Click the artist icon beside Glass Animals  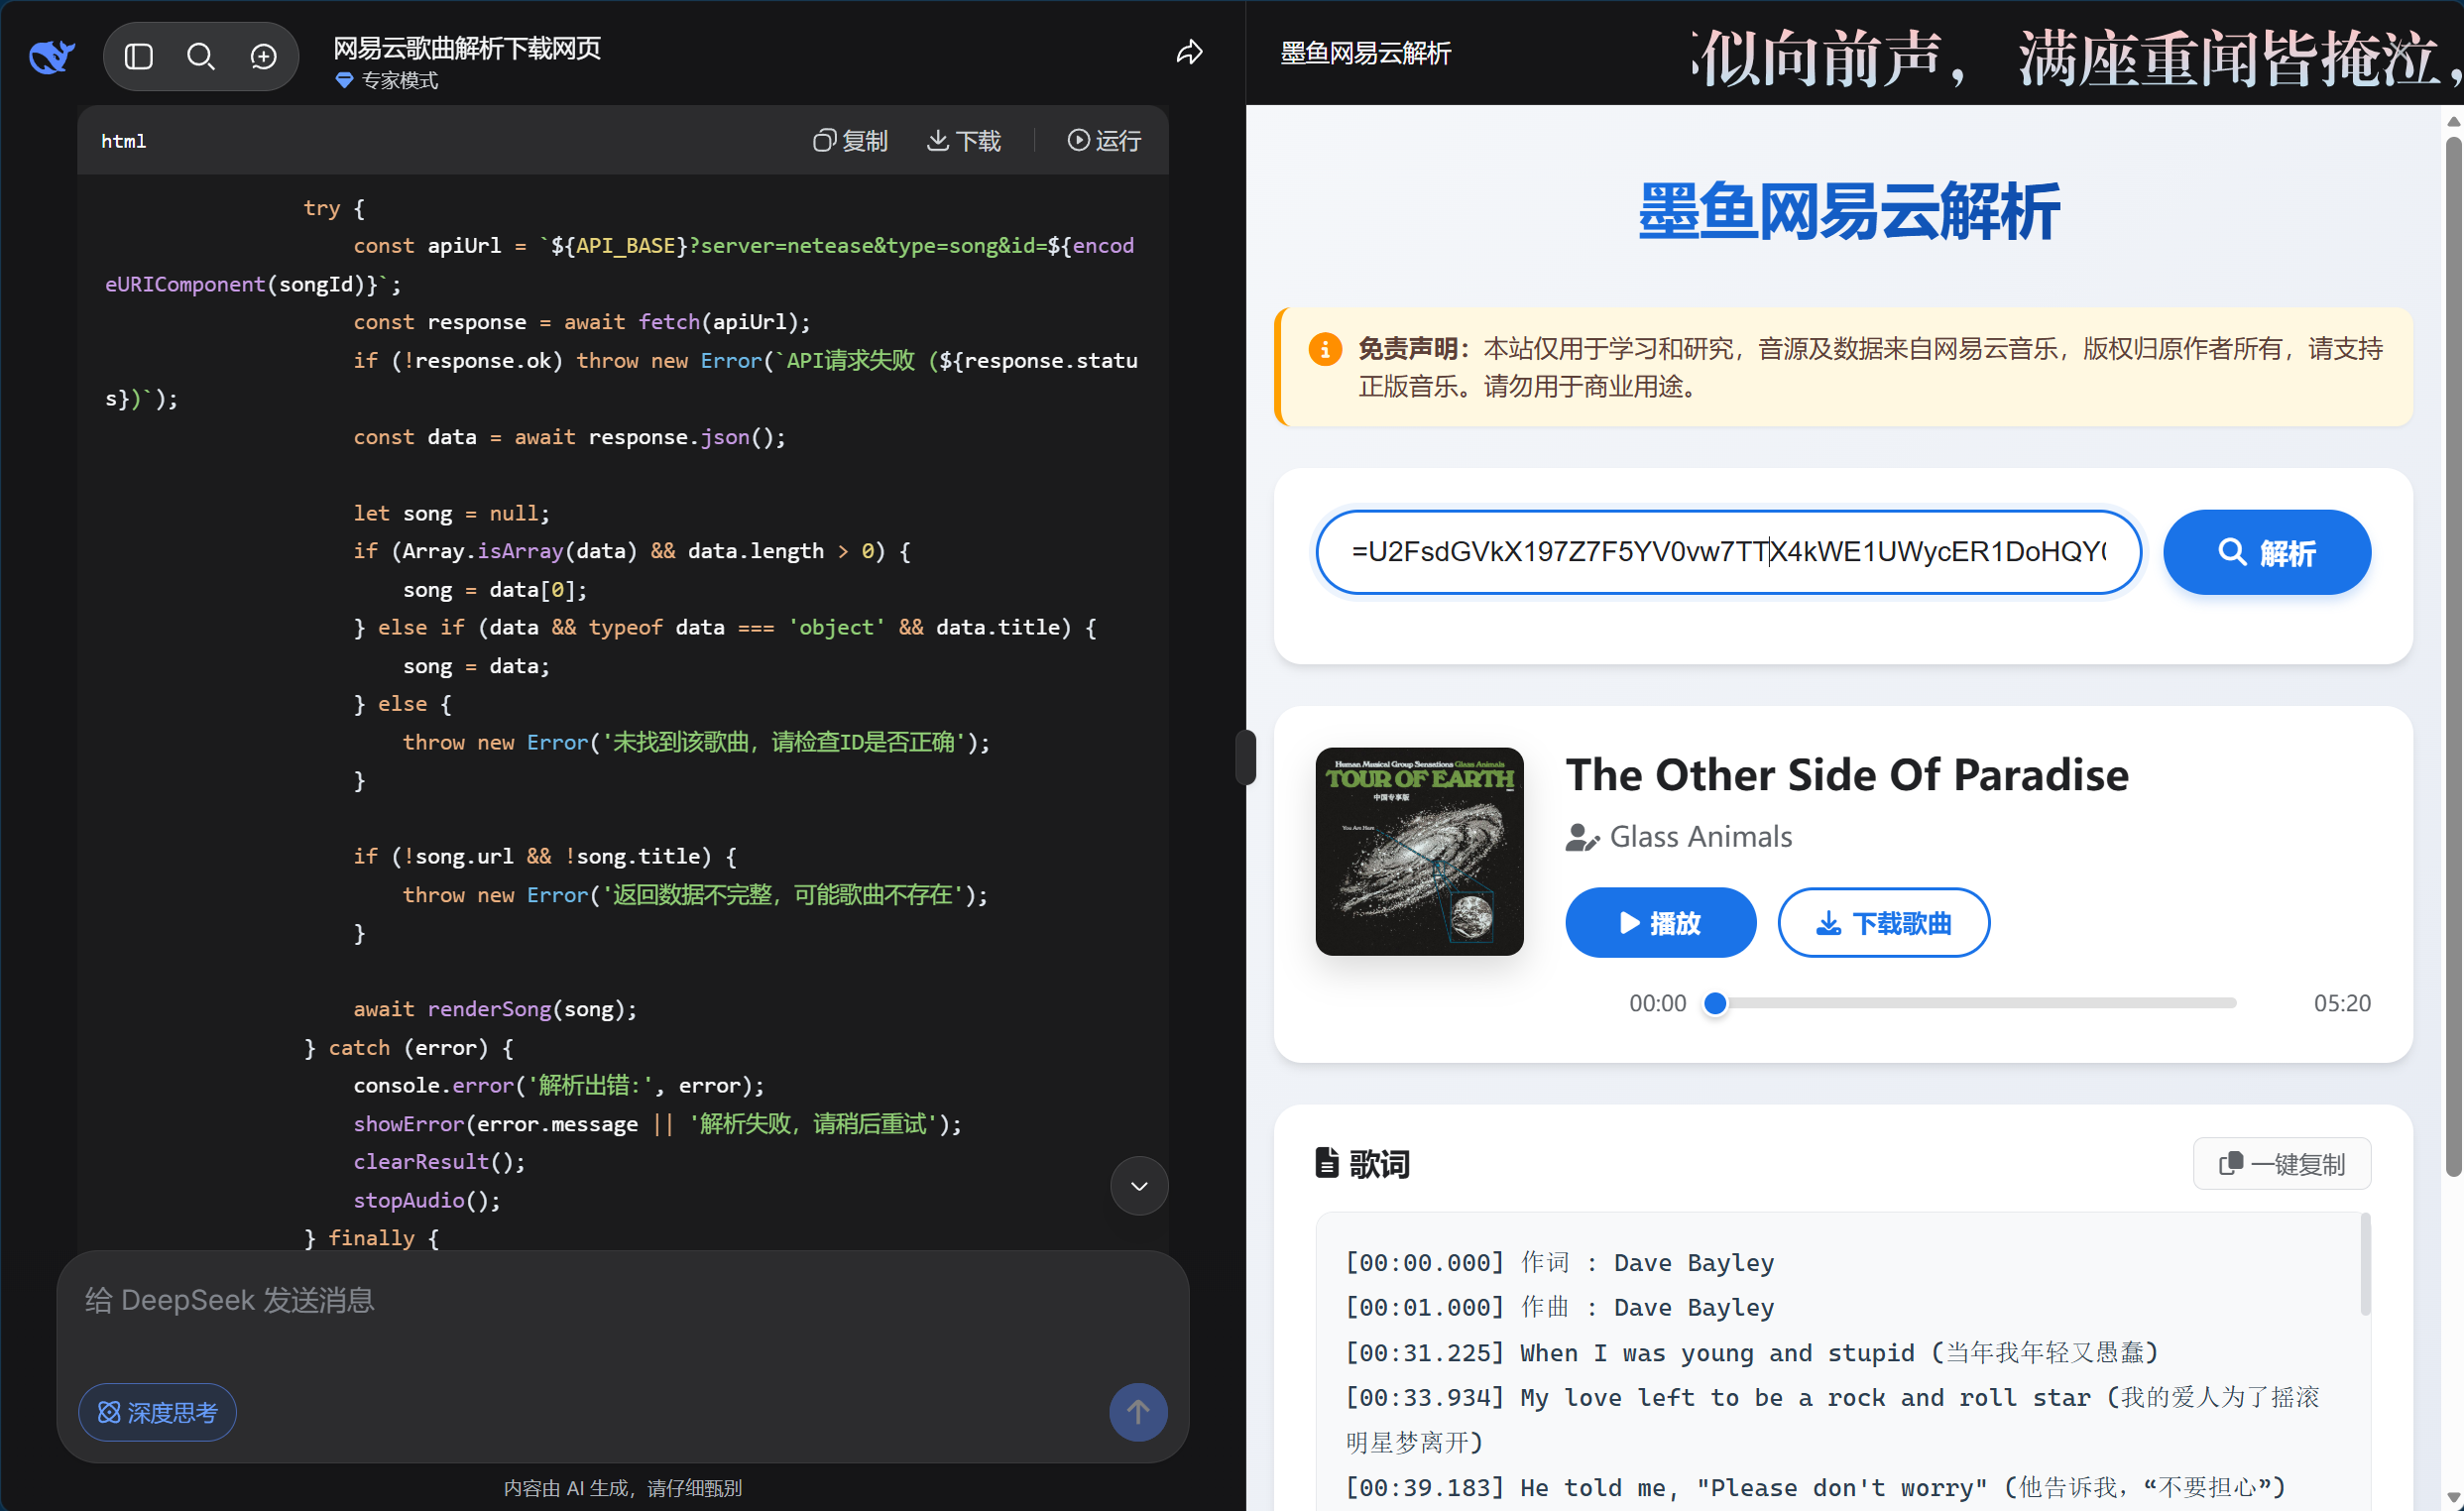point(1583,837)
